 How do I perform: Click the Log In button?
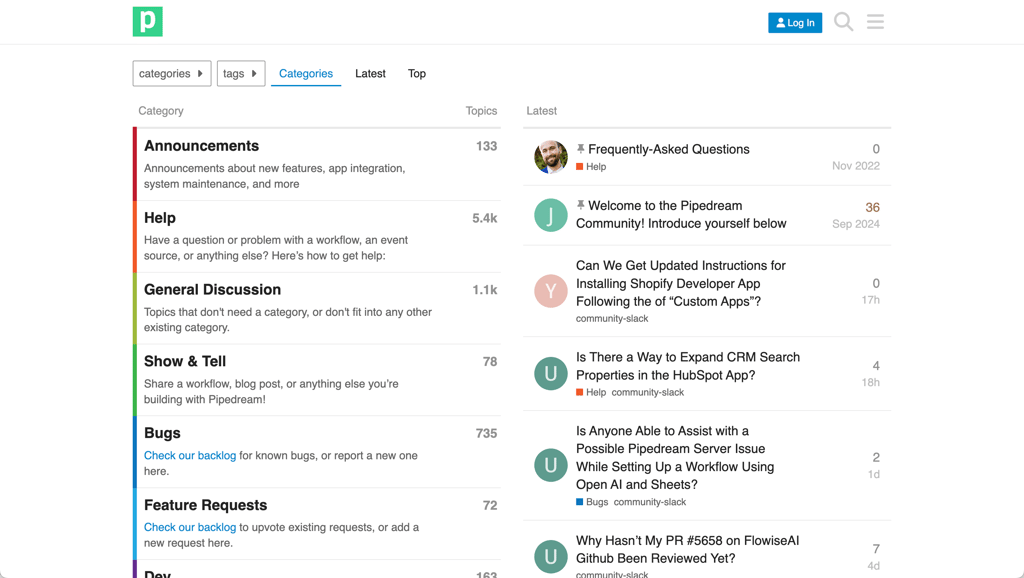pos(795,23)
